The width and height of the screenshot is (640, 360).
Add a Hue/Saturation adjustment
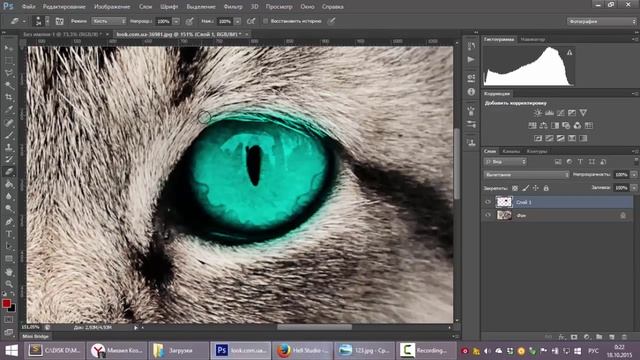(x=532, y=125)
